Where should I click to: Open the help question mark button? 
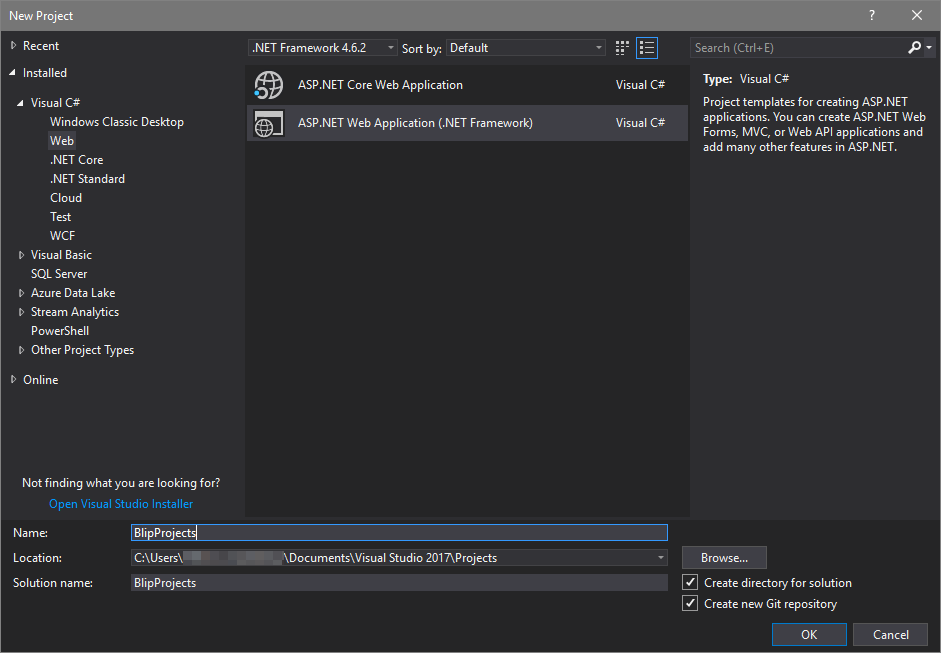871,15
